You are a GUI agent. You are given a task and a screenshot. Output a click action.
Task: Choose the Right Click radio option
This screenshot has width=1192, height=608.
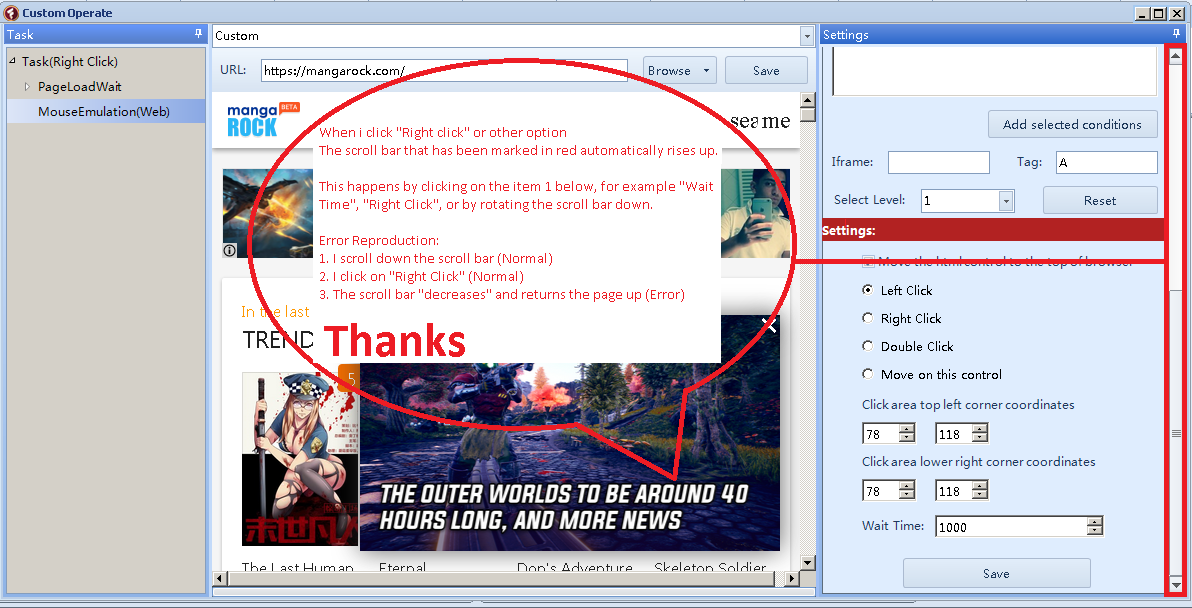click(867, 318)
